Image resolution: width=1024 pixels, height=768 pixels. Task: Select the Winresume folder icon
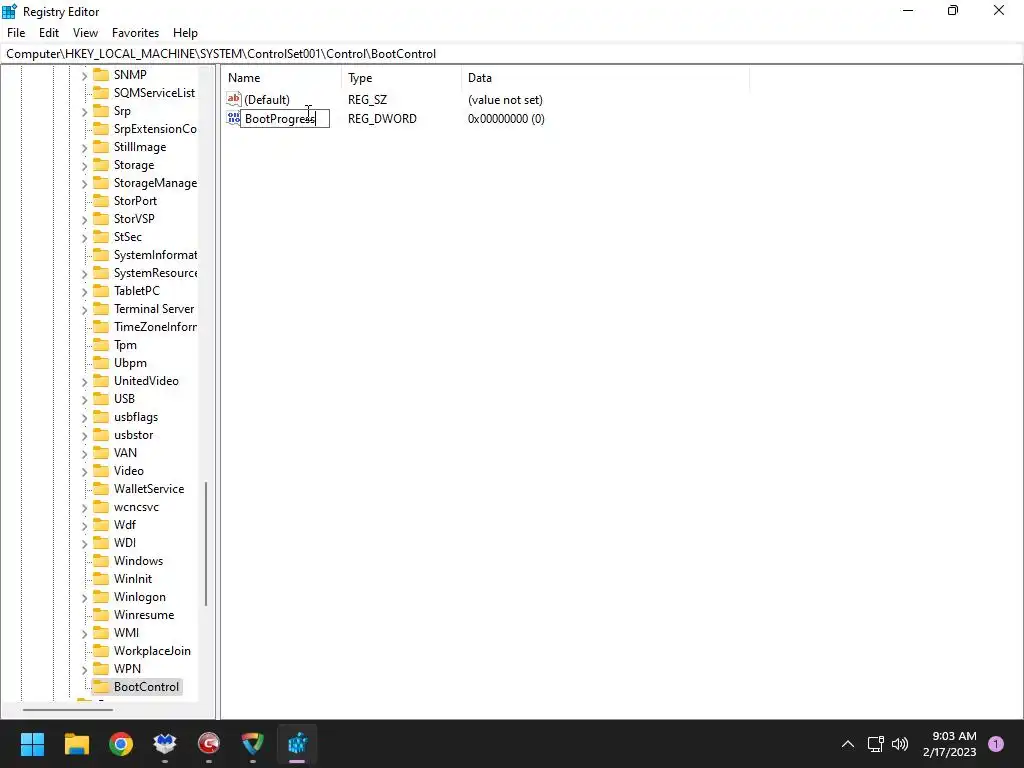click(x=101, y=615)
